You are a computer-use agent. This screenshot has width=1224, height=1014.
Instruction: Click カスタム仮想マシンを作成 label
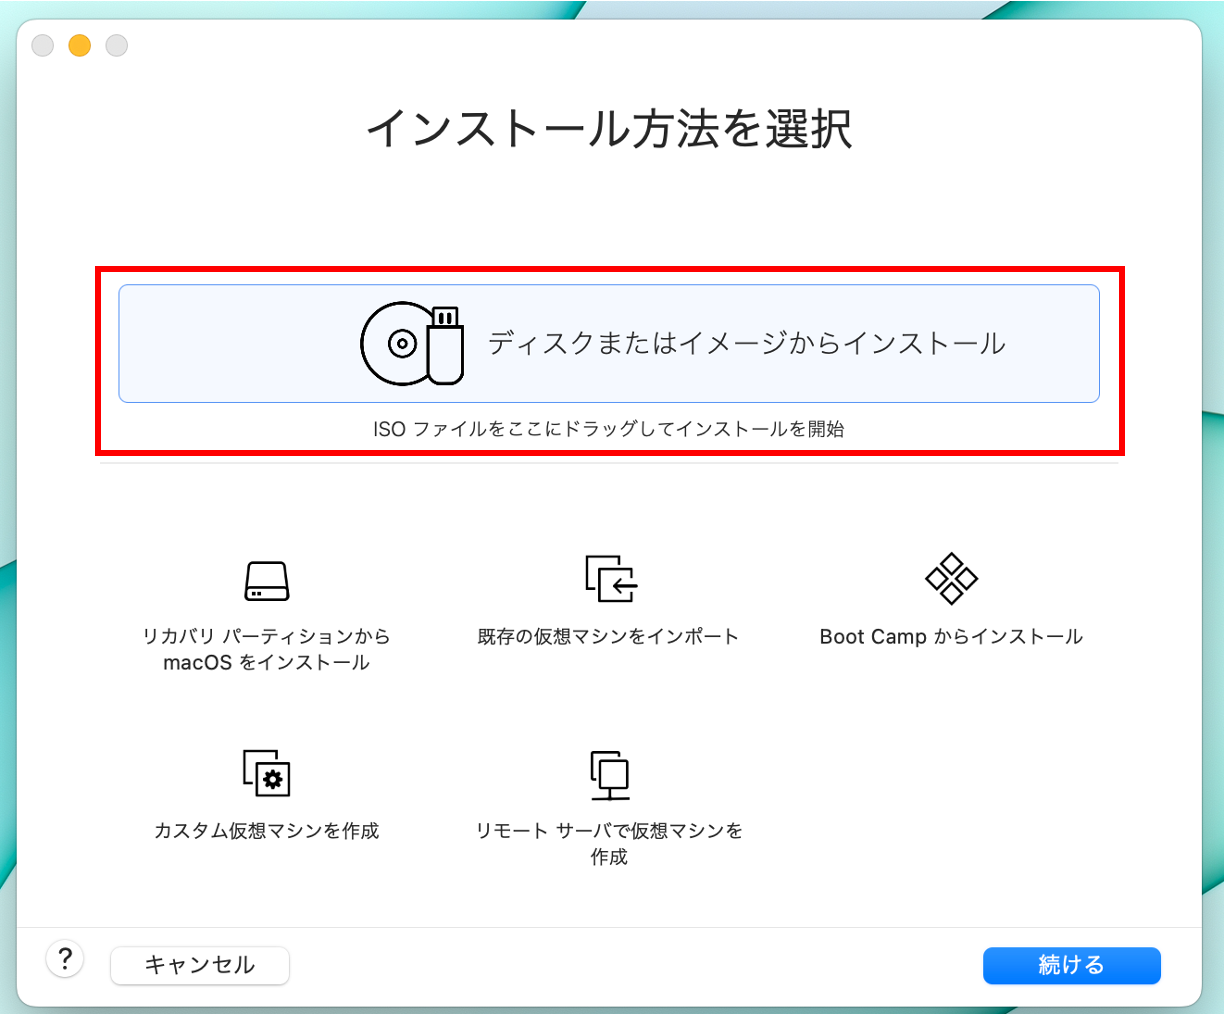pos(267,831)
